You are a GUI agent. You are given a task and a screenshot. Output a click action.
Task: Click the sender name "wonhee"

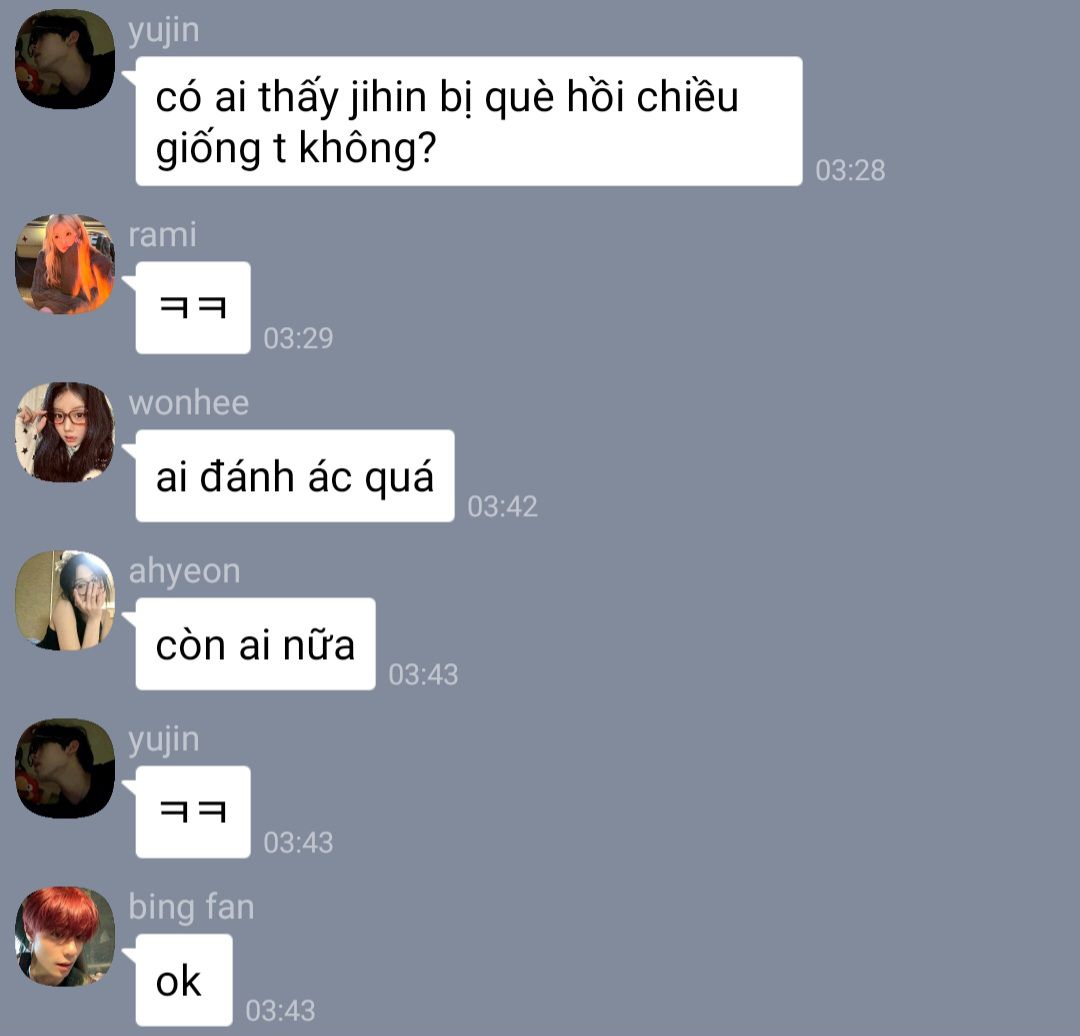point(189,402)
